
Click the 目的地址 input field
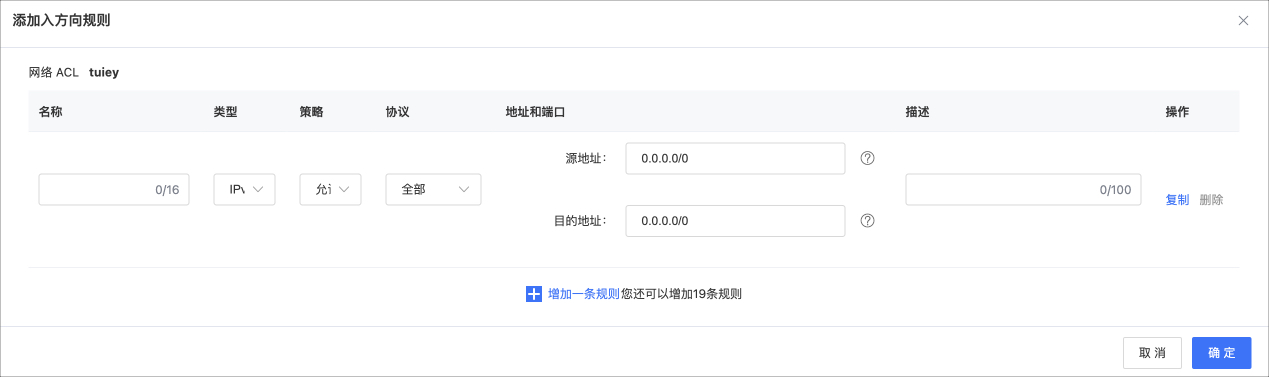coord(735,220)
